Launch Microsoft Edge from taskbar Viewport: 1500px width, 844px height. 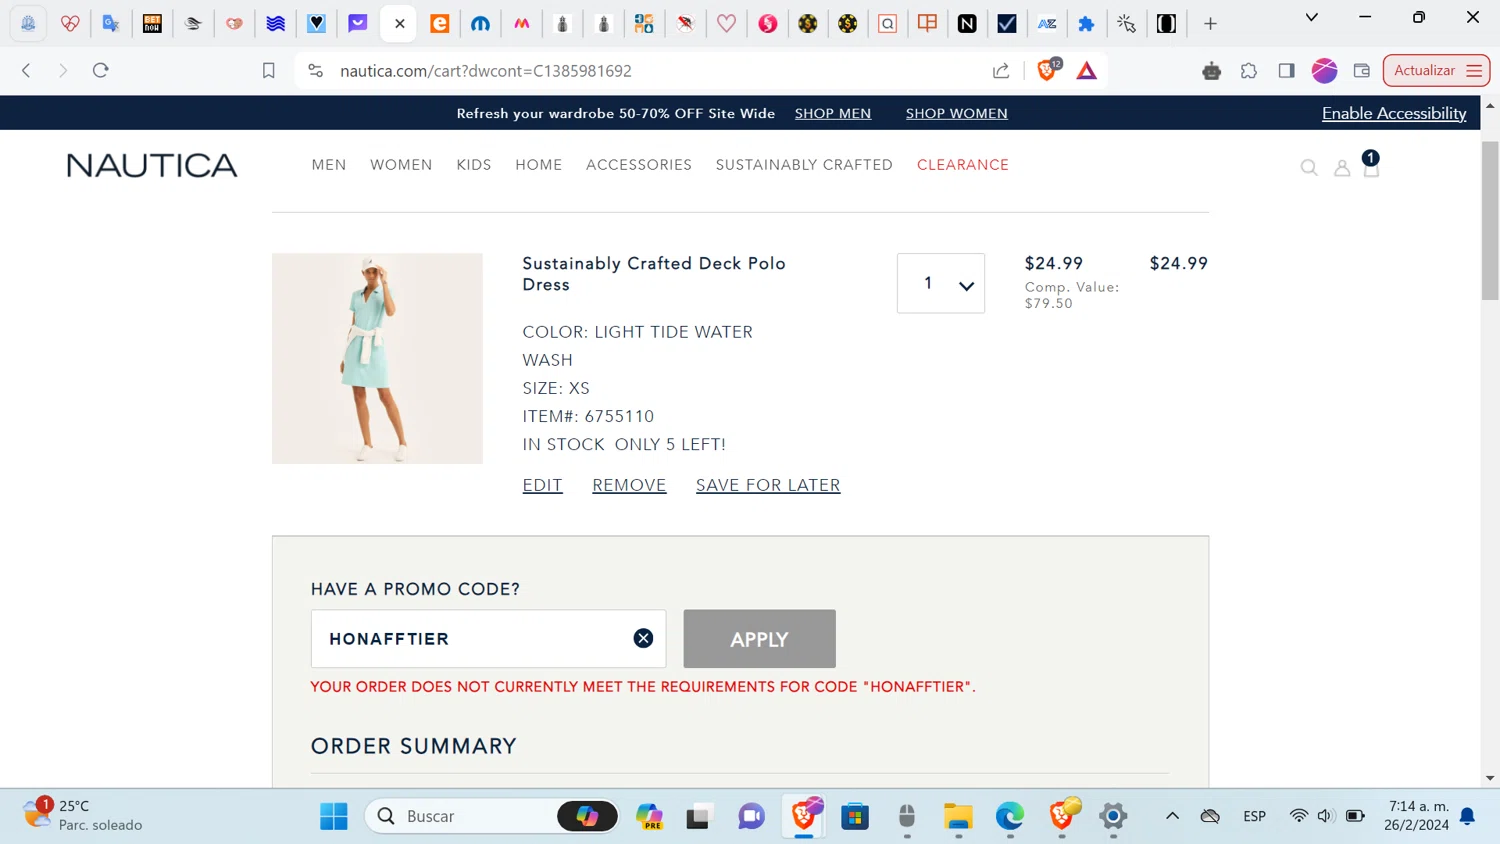point(1010,816)
